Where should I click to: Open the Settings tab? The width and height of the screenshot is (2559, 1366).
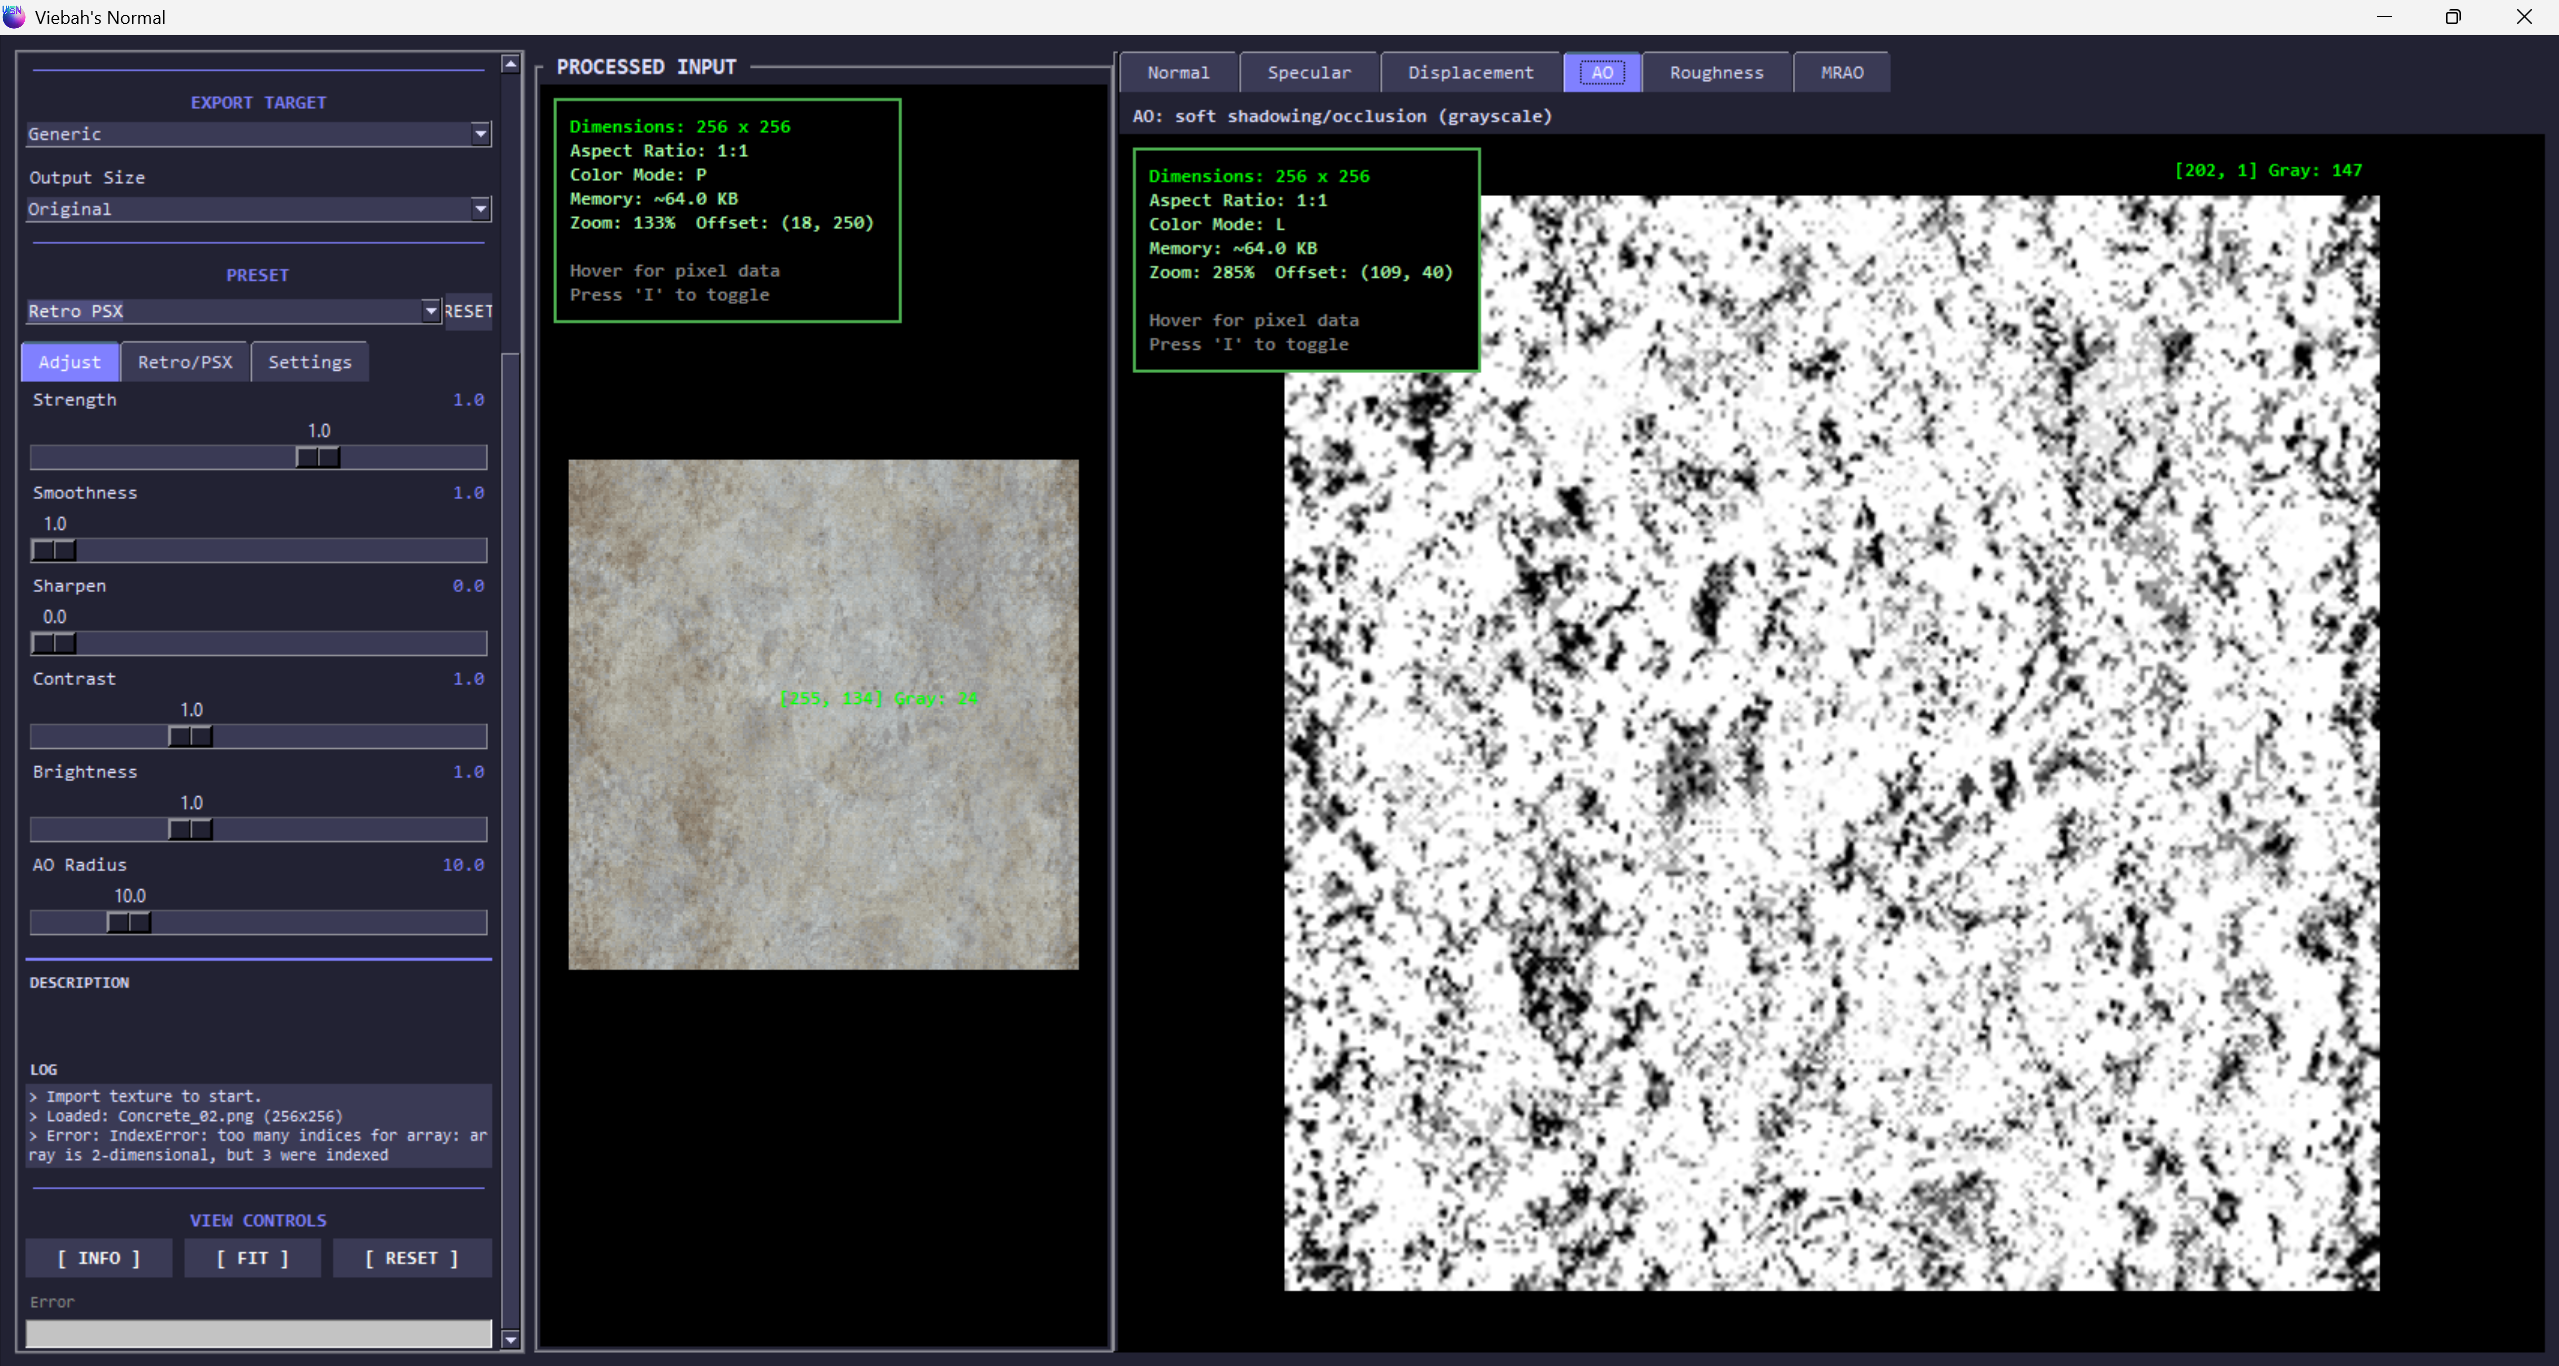point(309,362)
